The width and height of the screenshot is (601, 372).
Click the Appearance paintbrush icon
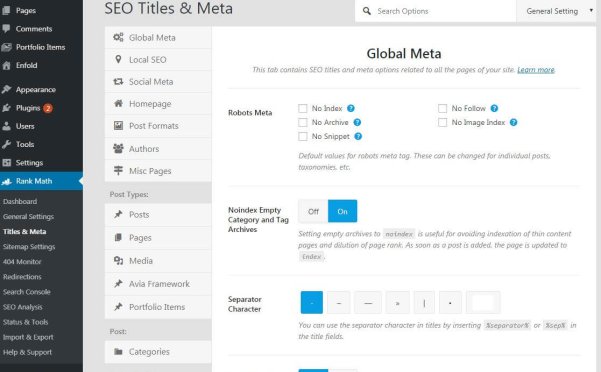point(7,89)
